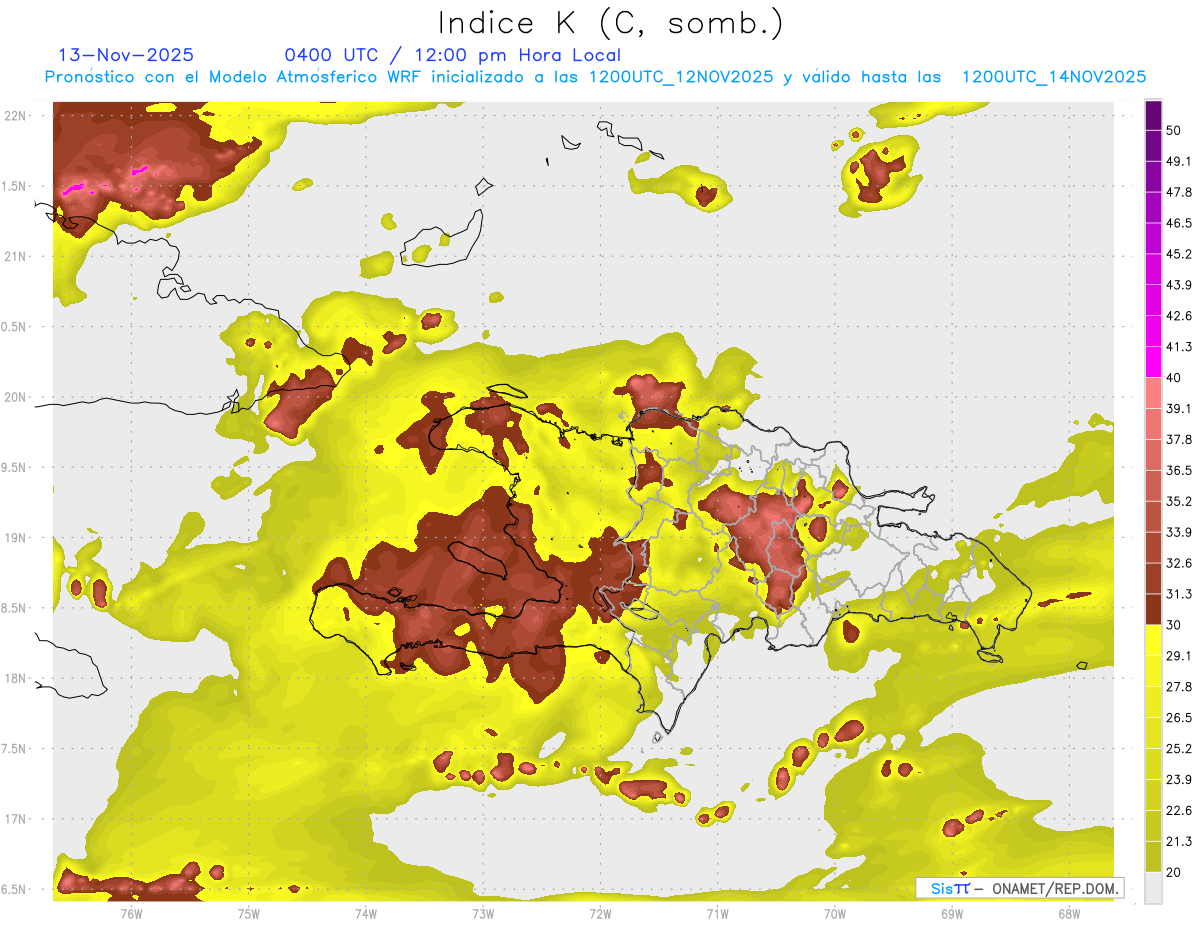This screenshot has height=927, width=1200.
Task: Click the colorbar label "26.5"
Action: click(x=1178, y=717)
